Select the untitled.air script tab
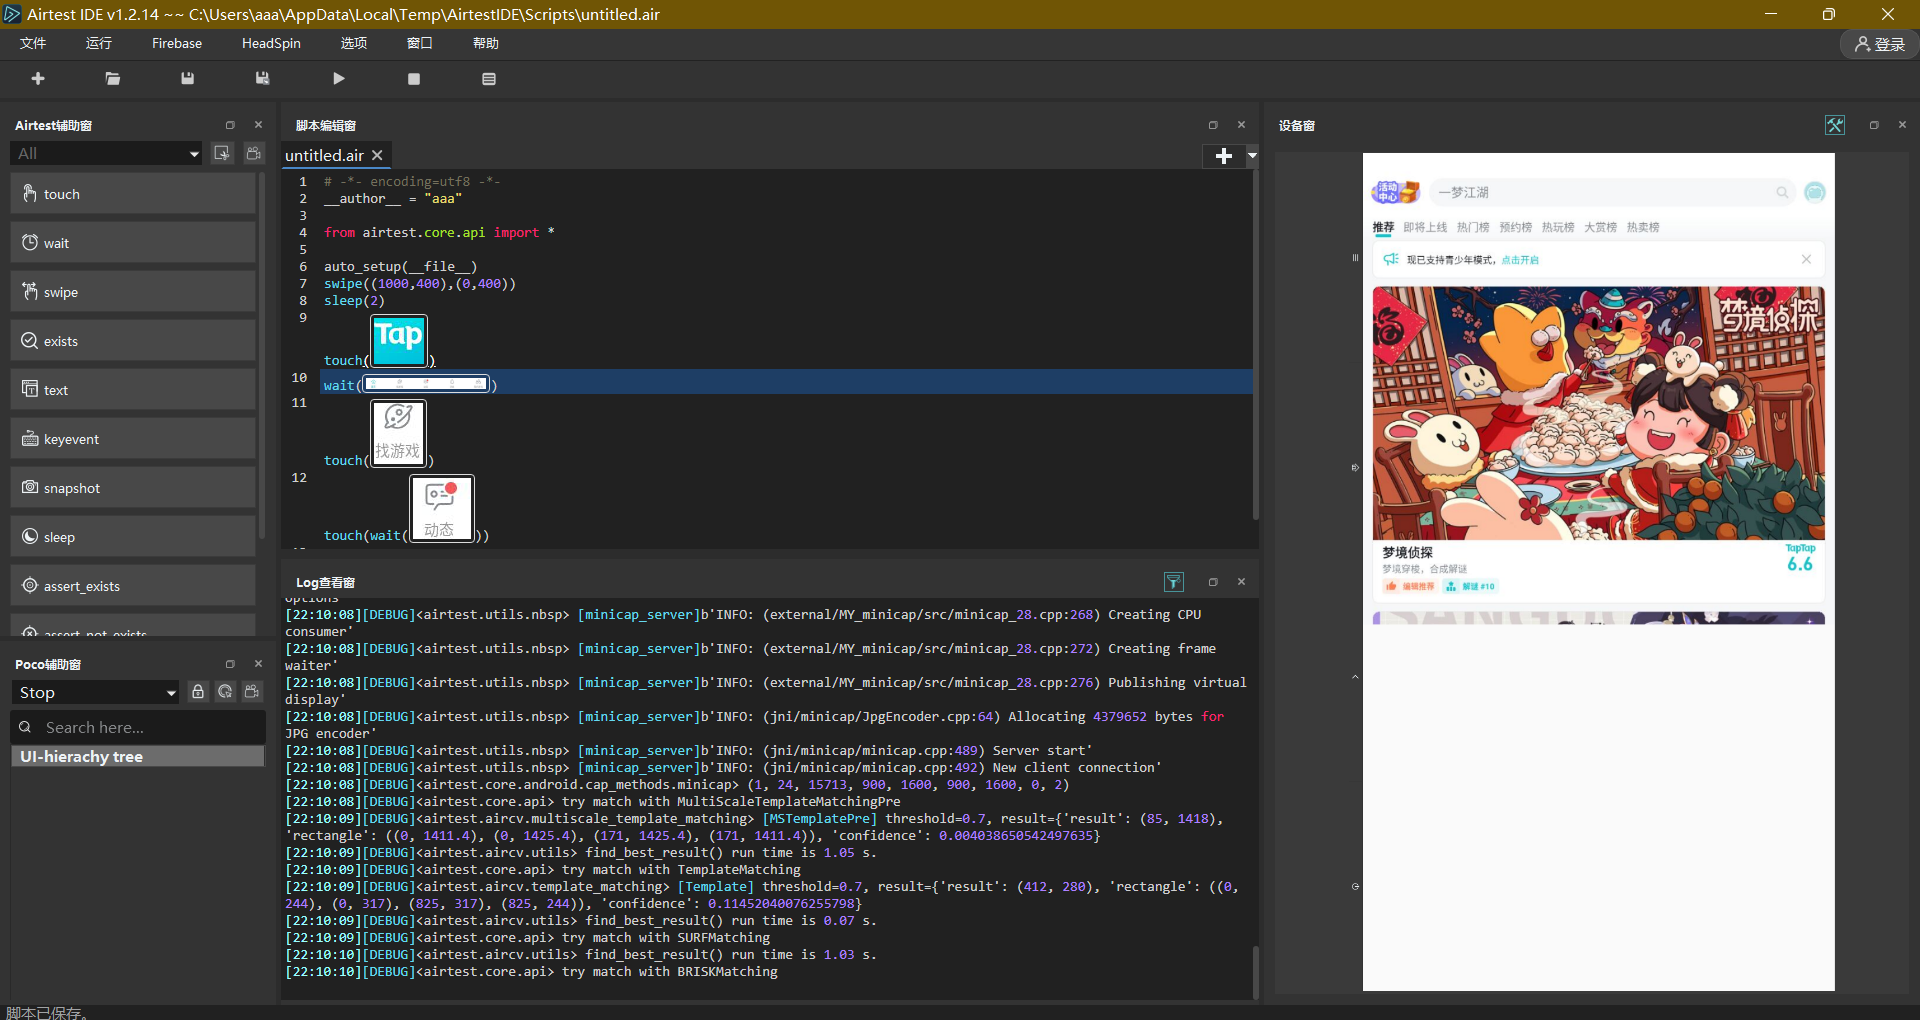Image resolution: width=1920 pixels, height=1020 pixels. [x=325, y=155]
